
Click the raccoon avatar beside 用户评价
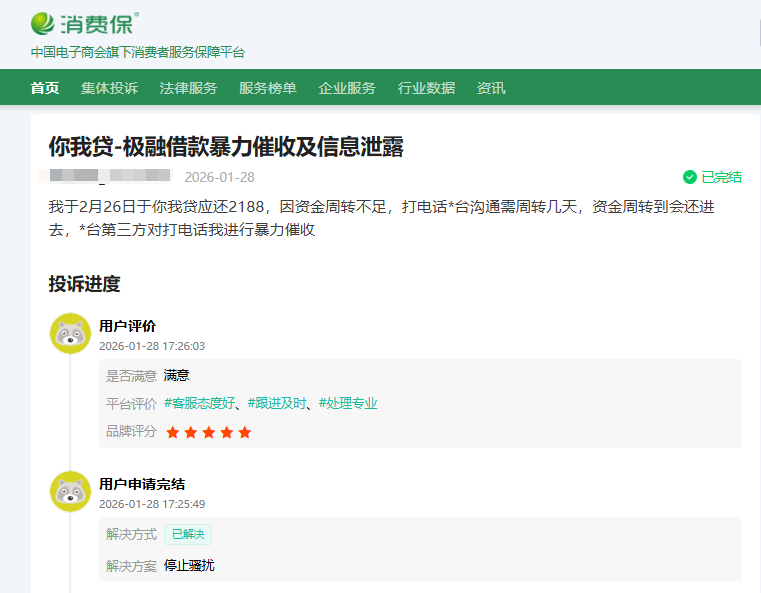70,333
